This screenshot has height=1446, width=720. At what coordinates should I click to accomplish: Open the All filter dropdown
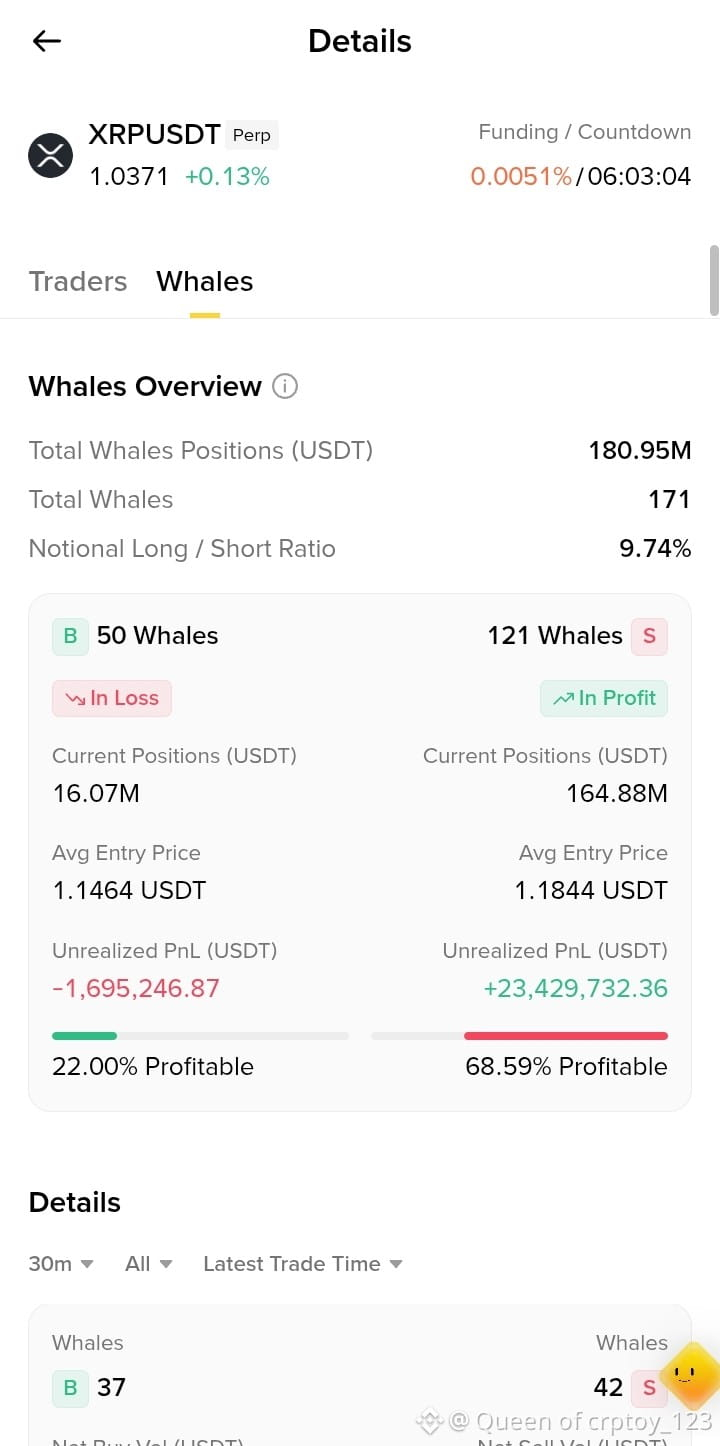coord(149,1264)
